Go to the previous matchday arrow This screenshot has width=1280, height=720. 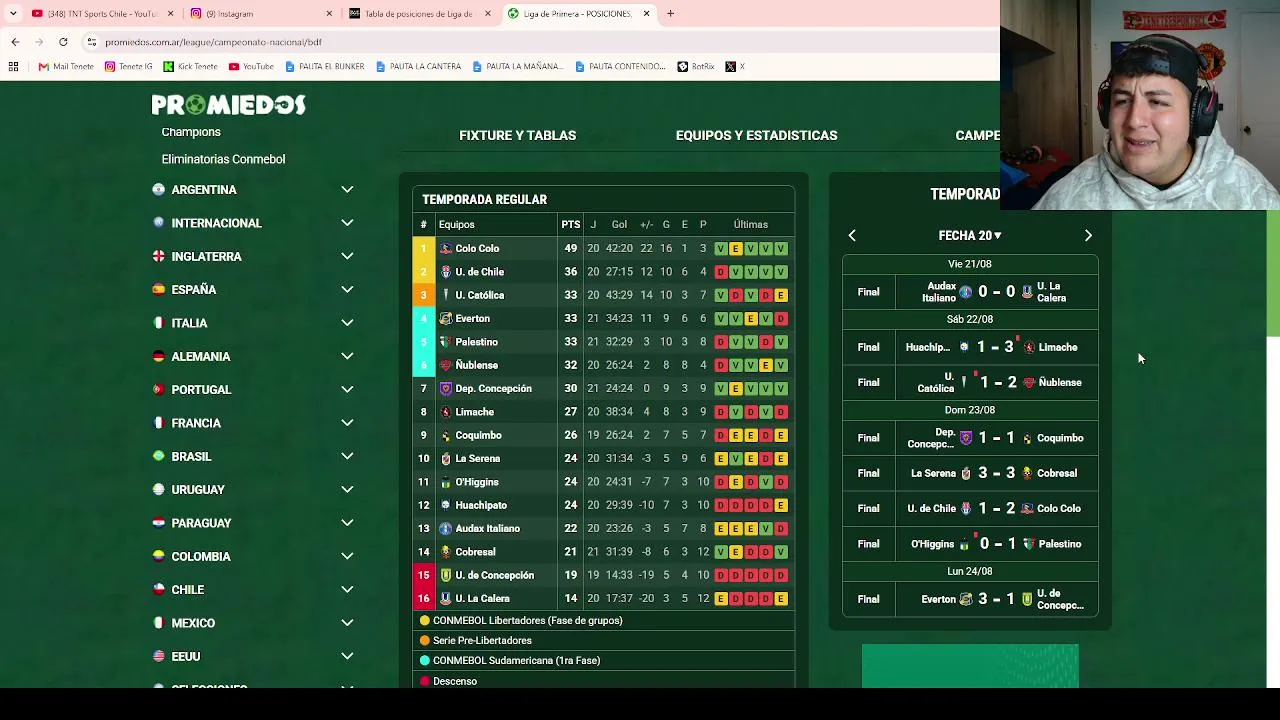(852, 236)
